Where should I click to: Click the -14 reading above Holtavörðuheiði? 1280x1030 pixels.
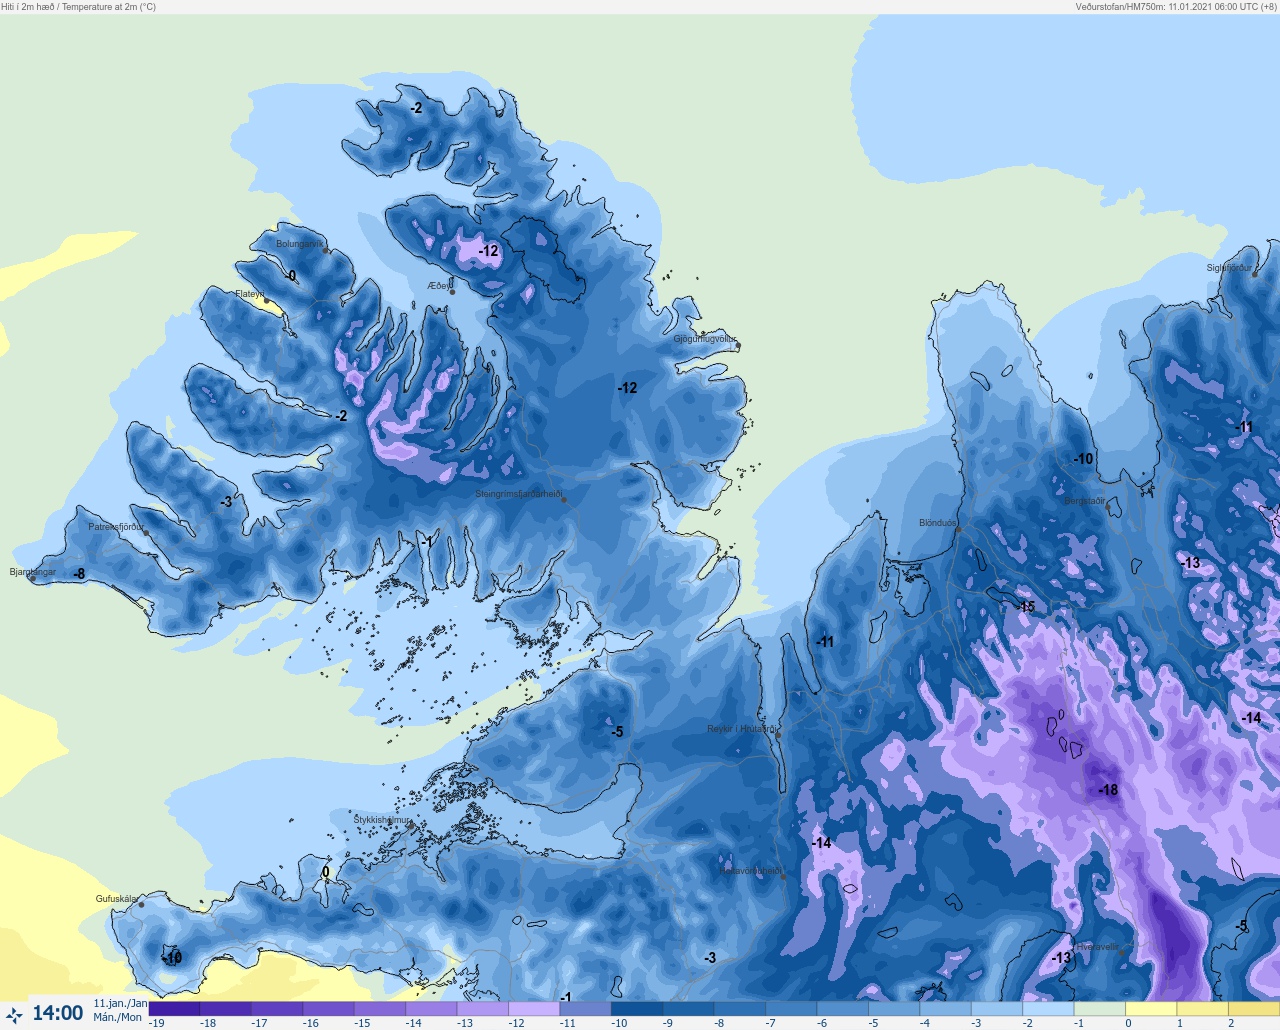821,843
